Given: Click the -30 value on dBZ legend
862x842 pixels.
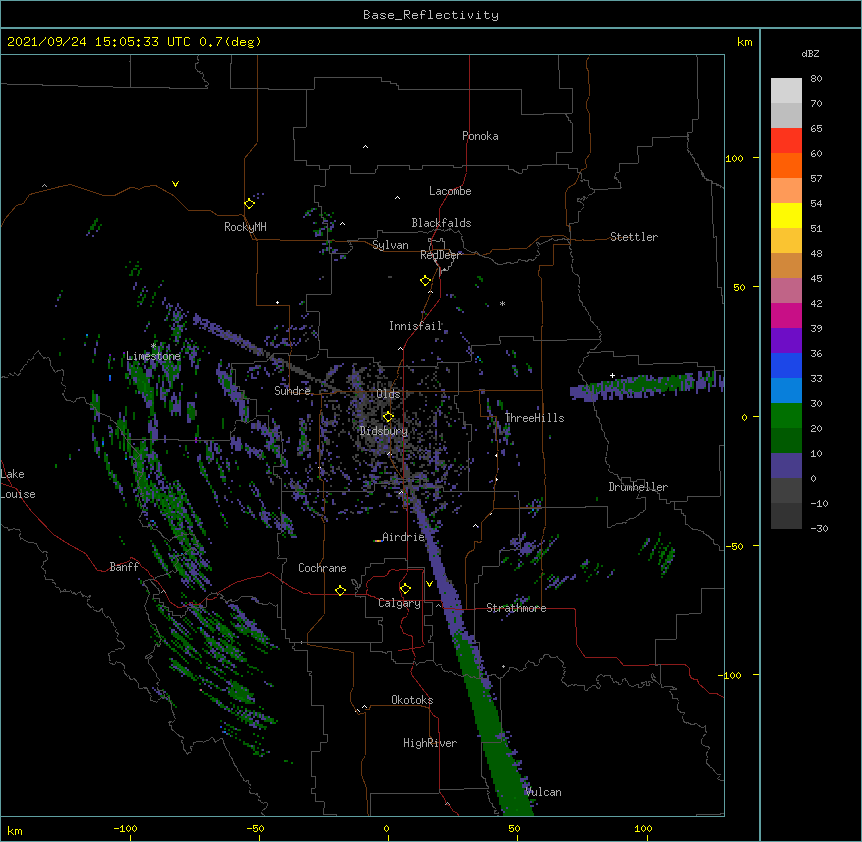Looking at the screenshot, I should pos(819,528).
